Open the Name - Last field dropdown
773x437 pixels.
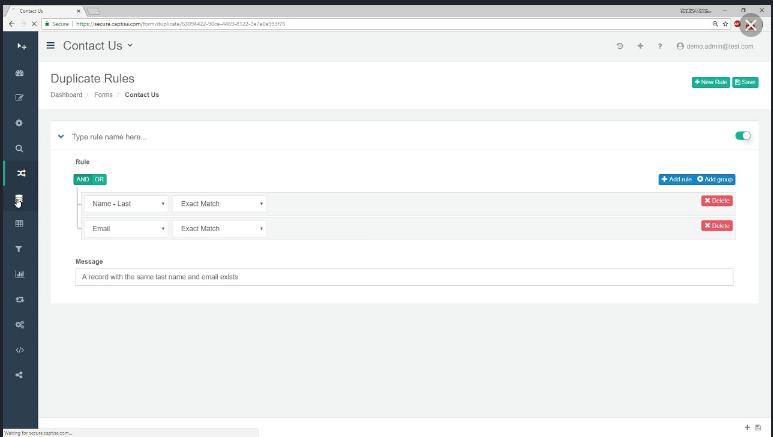(x=126, y=204)
